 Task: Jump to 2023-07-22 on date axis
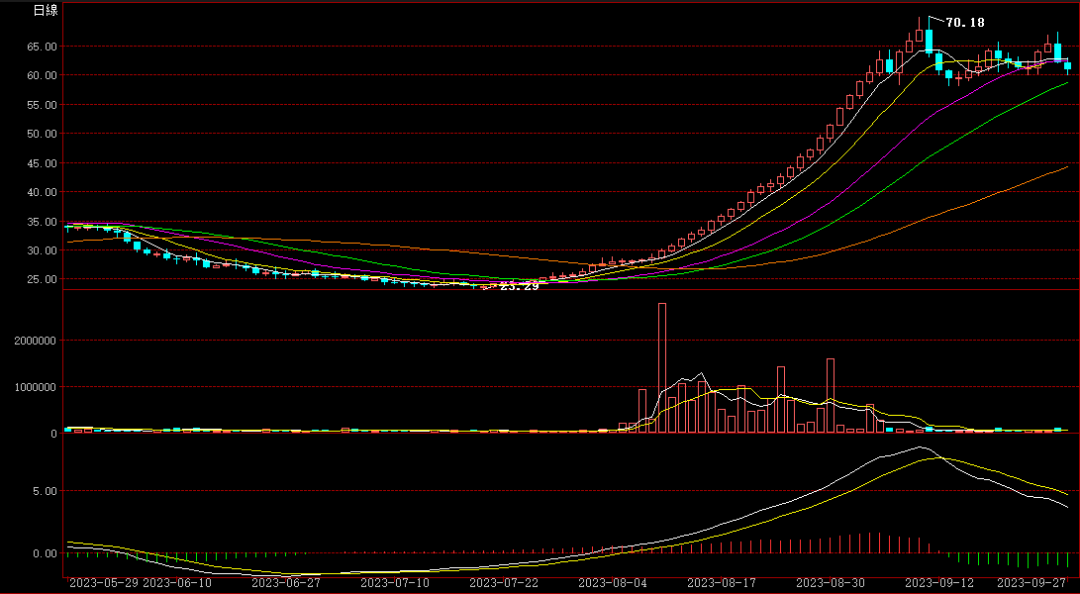504,582
